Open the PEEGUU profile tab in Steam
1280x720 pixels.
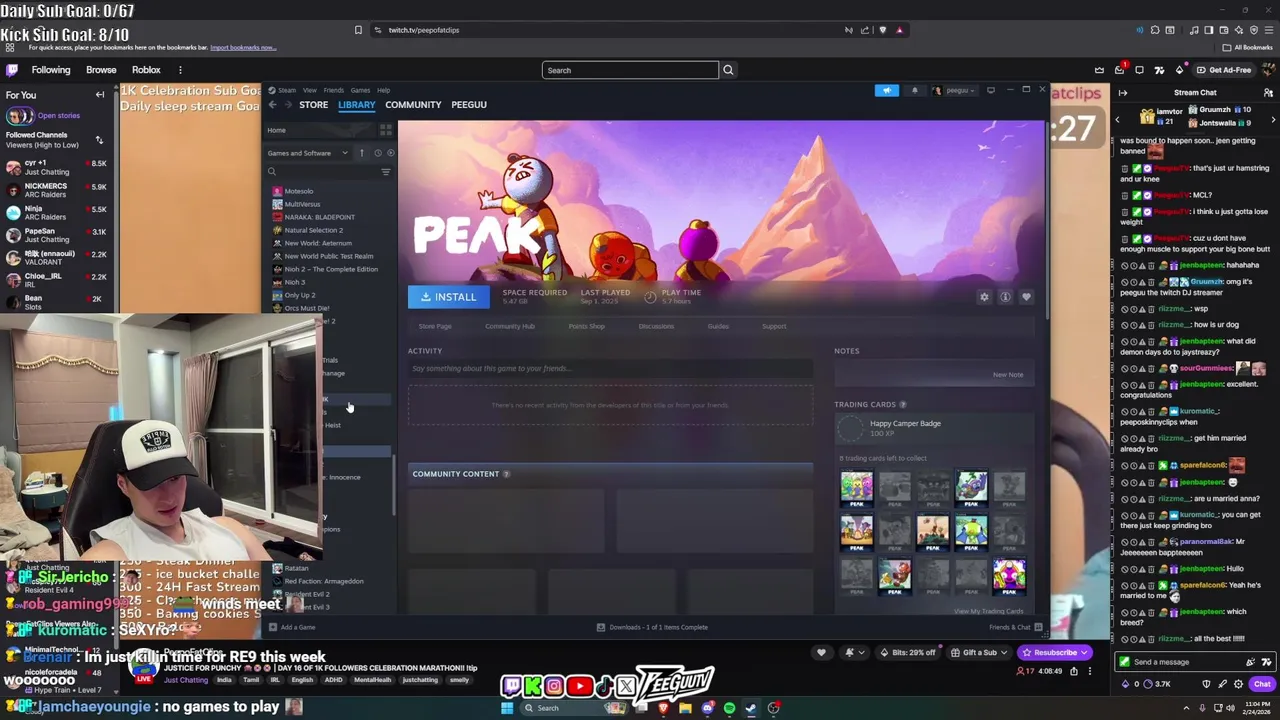pos(469,105)
